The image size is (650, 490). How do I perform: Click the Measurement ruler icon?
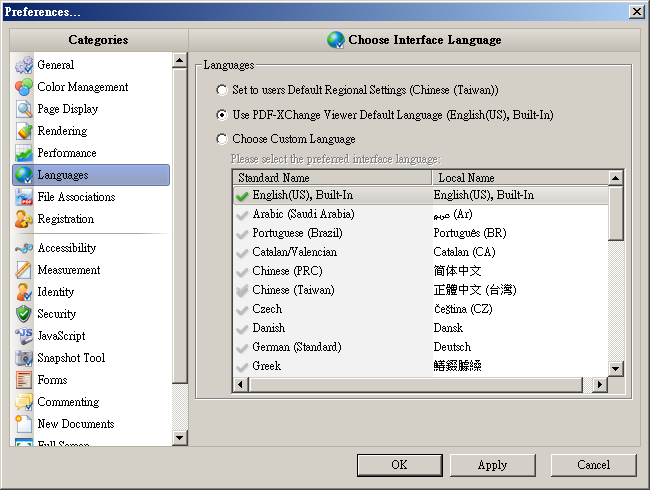tap(24, 270)
